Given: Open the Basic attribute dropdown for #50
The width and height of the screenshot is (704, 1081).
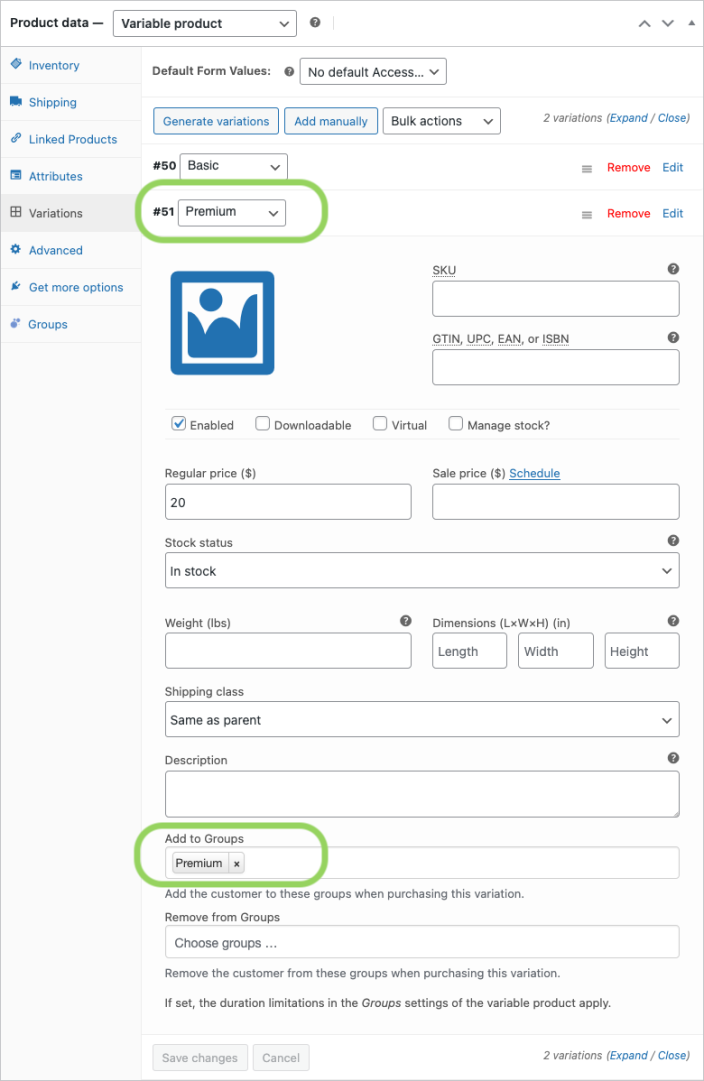Looking at the screenshot, I should pos(234,166).
